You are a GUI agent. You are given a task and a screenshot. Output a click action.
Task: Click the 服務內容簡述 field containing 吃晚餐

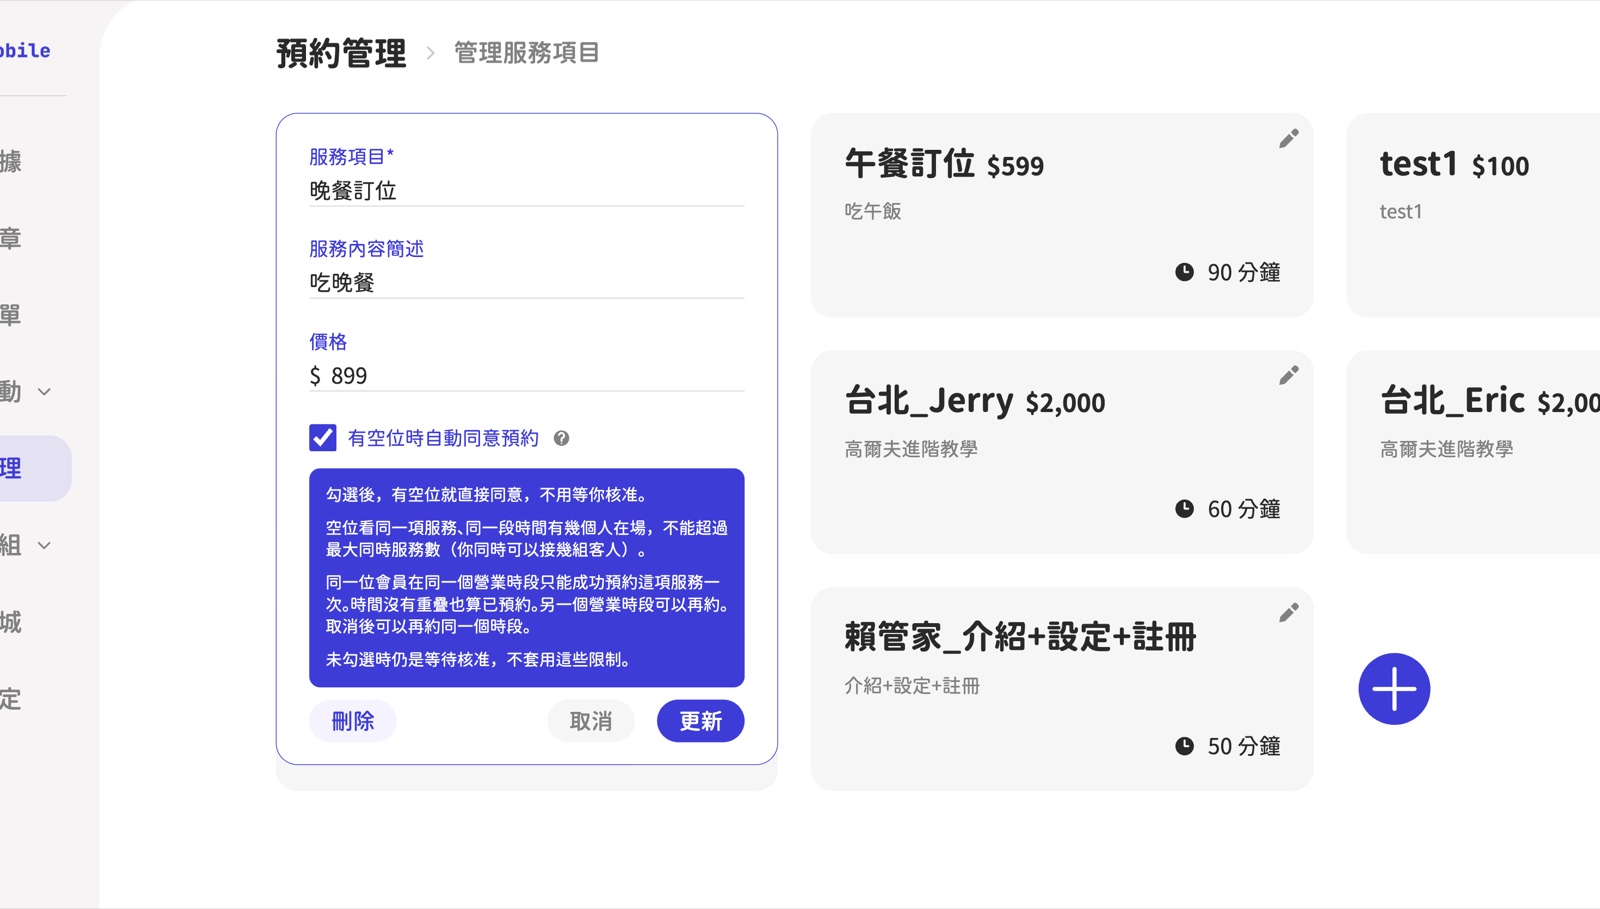pos(527,283)
